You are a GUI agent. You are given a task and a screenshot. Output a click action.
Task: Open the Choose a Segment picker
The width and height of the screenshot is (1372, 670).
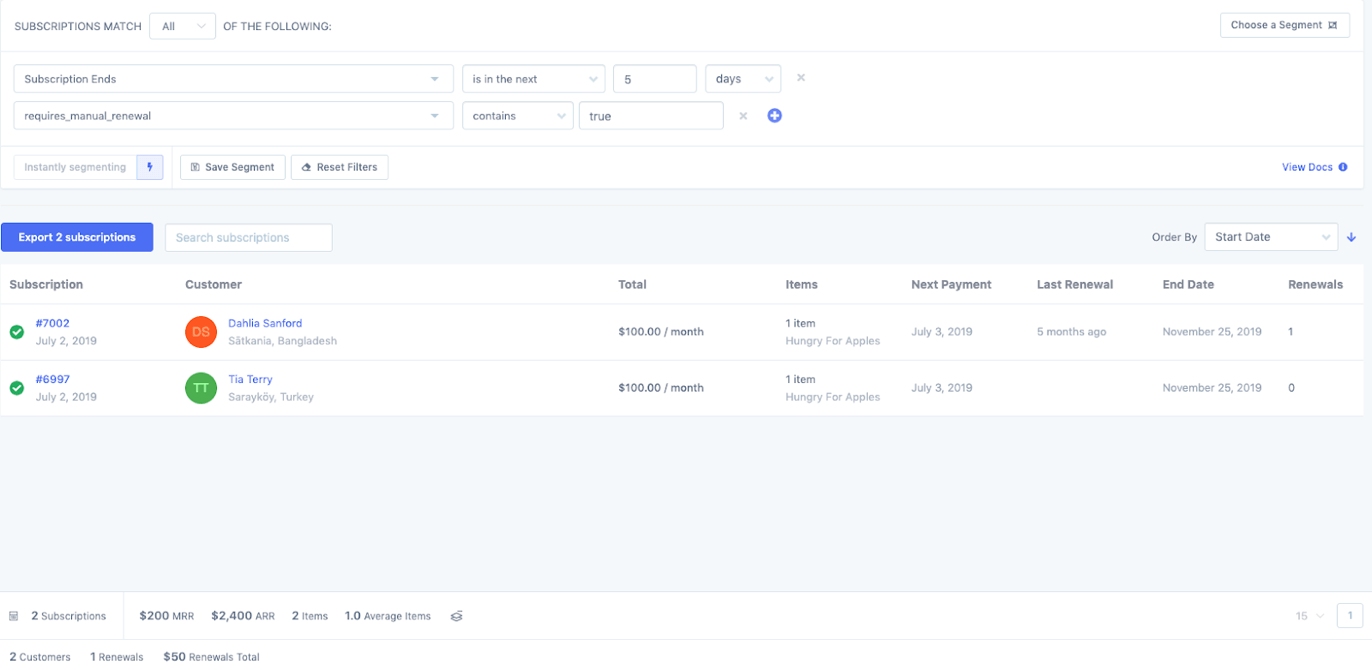pyautogui.click(x=1284, y=24)
